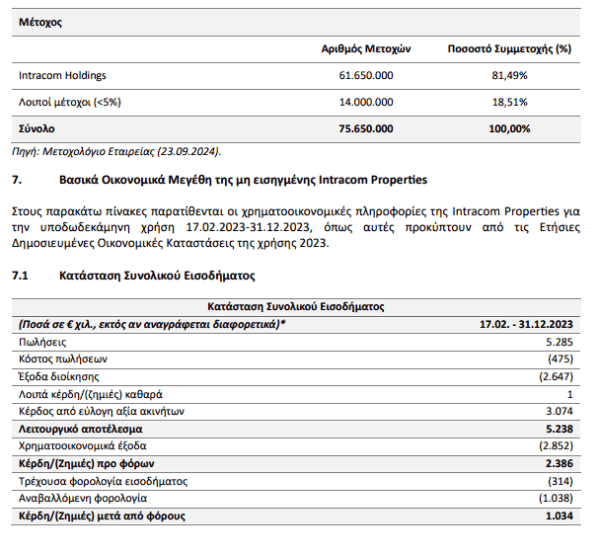
Task: Click the share count 61.650.000
Action: pyautogui.click(x=366, y=75)
